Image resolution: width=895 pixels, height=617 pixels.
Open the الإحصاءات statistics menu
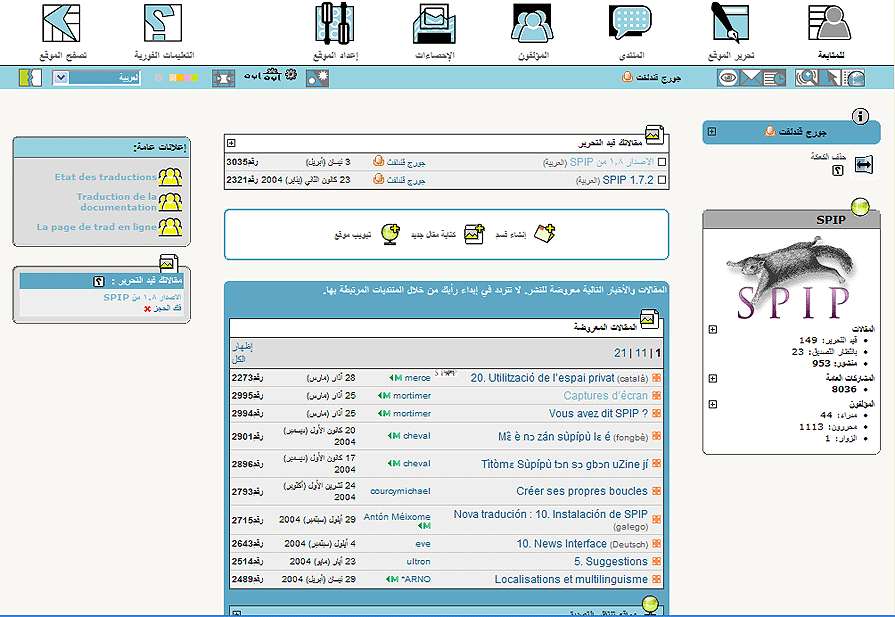[435, 31]
